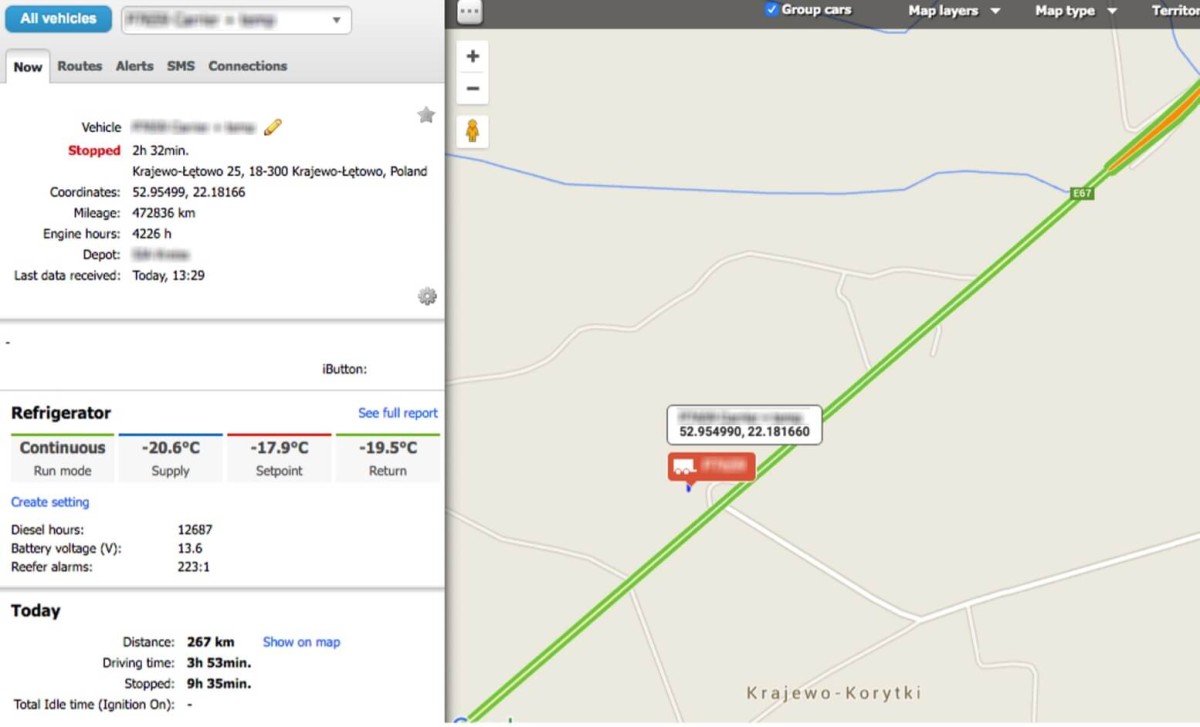Open the three-dot panel toggle button
The height and width of the screenshot is (727, 1200).
point(469,12)
